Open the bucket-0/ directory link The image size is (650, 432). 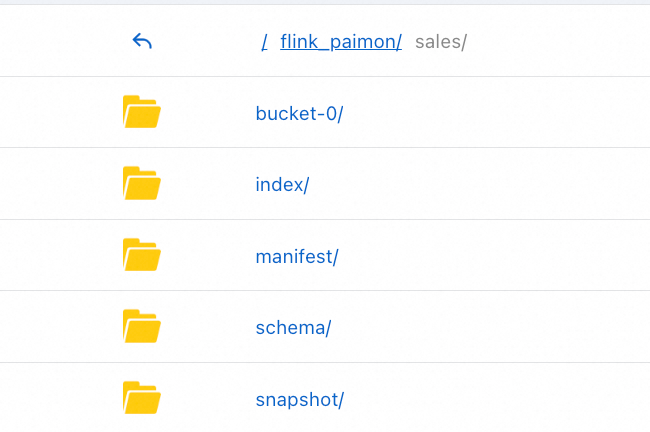pyautogui.click(x=299, y=113)
